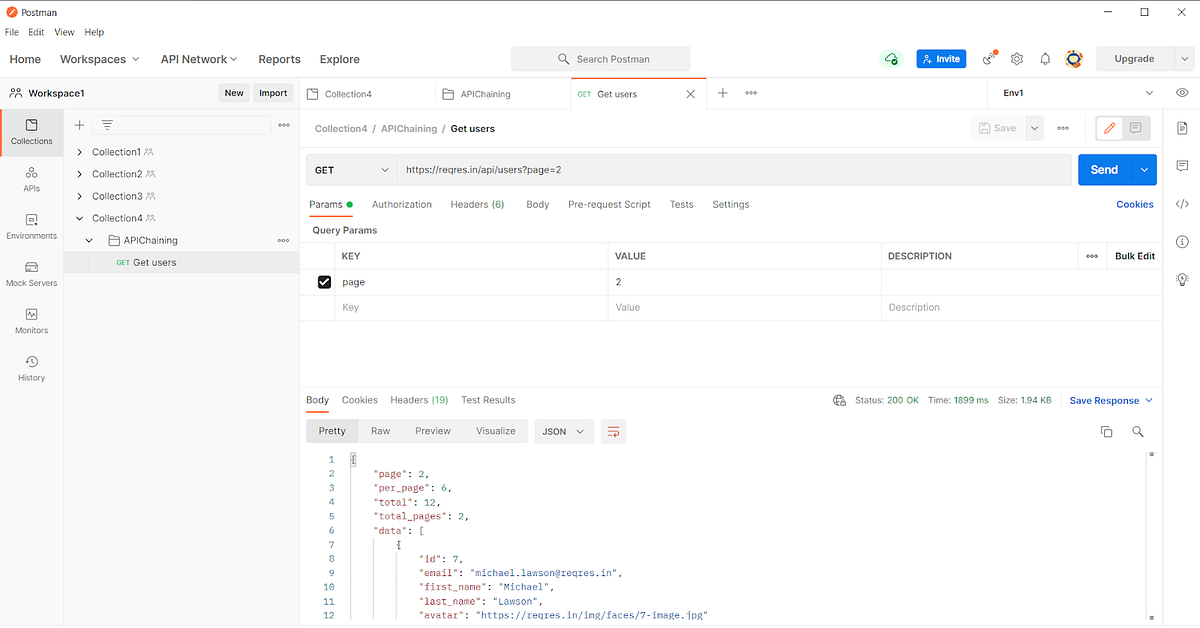The image size is (1200, 628).
Task: Open the History sidebar panel
Action: (x=31, y=363)
